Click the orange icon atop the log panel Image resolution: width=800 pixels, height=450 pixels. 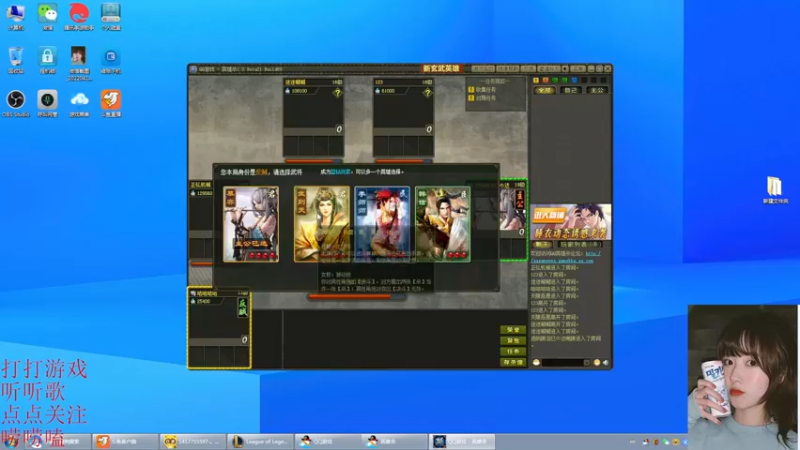coord(545,80)
